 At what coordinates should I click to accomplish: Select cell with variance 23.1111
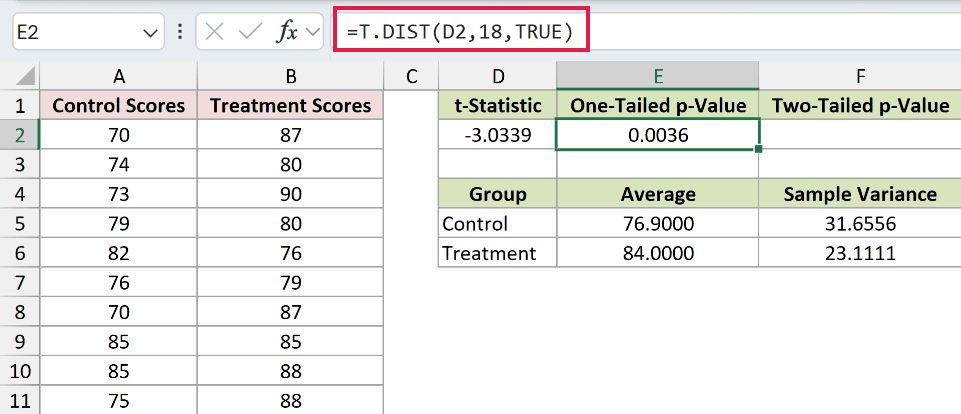[x=860, y=253]
